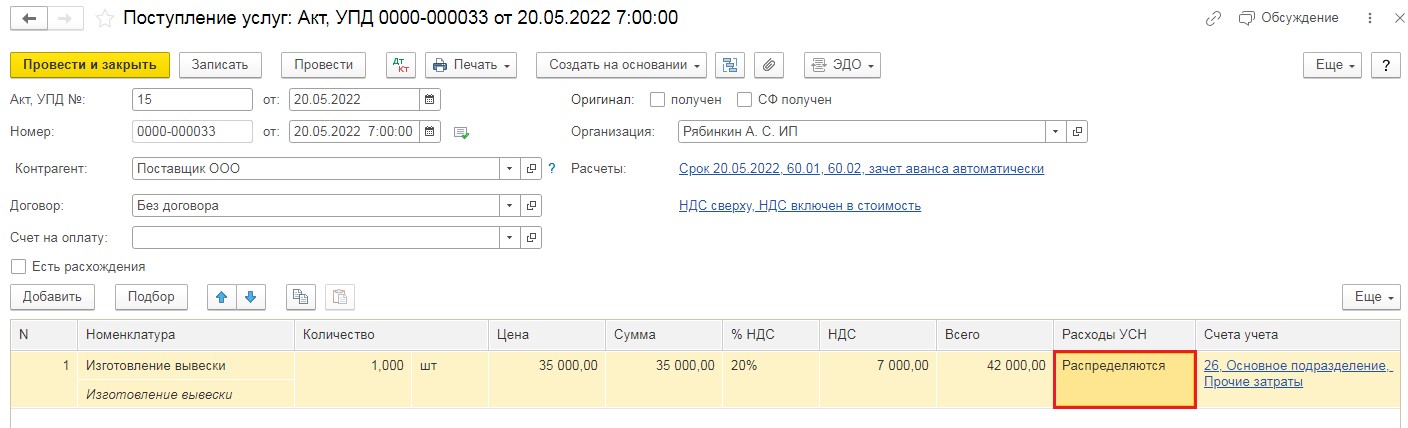Move the row up with the arrow icon

221,297
